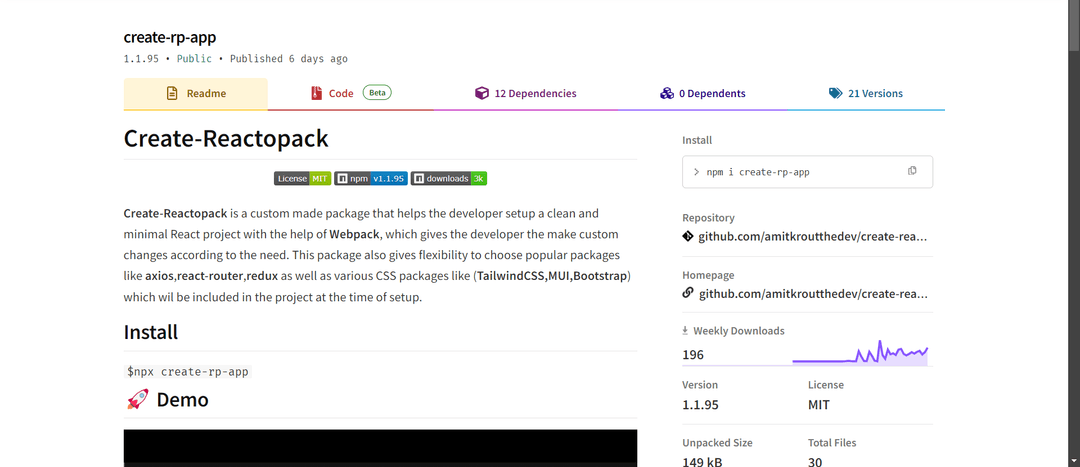Click the Dependencies cube icon
The height and width of the screenshot is (467, 1080).
(481, 94)
